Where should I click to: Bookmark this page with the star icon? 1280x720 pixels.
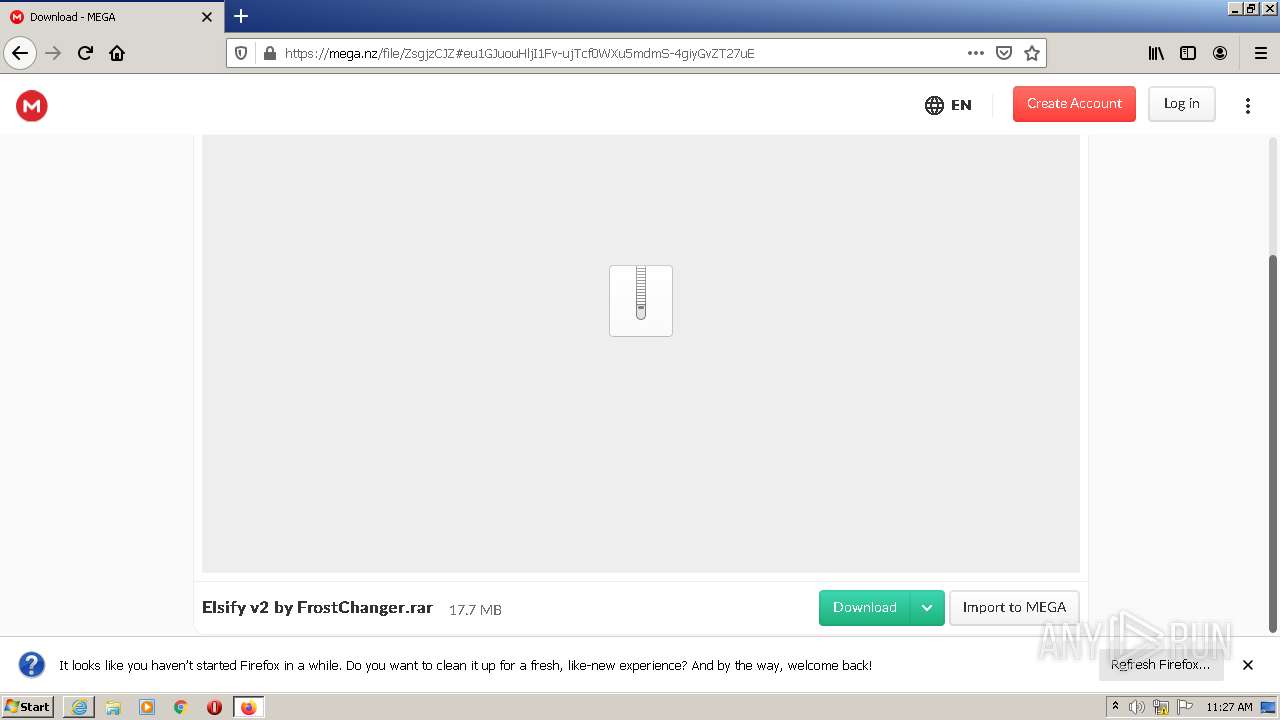point(1032,53)
